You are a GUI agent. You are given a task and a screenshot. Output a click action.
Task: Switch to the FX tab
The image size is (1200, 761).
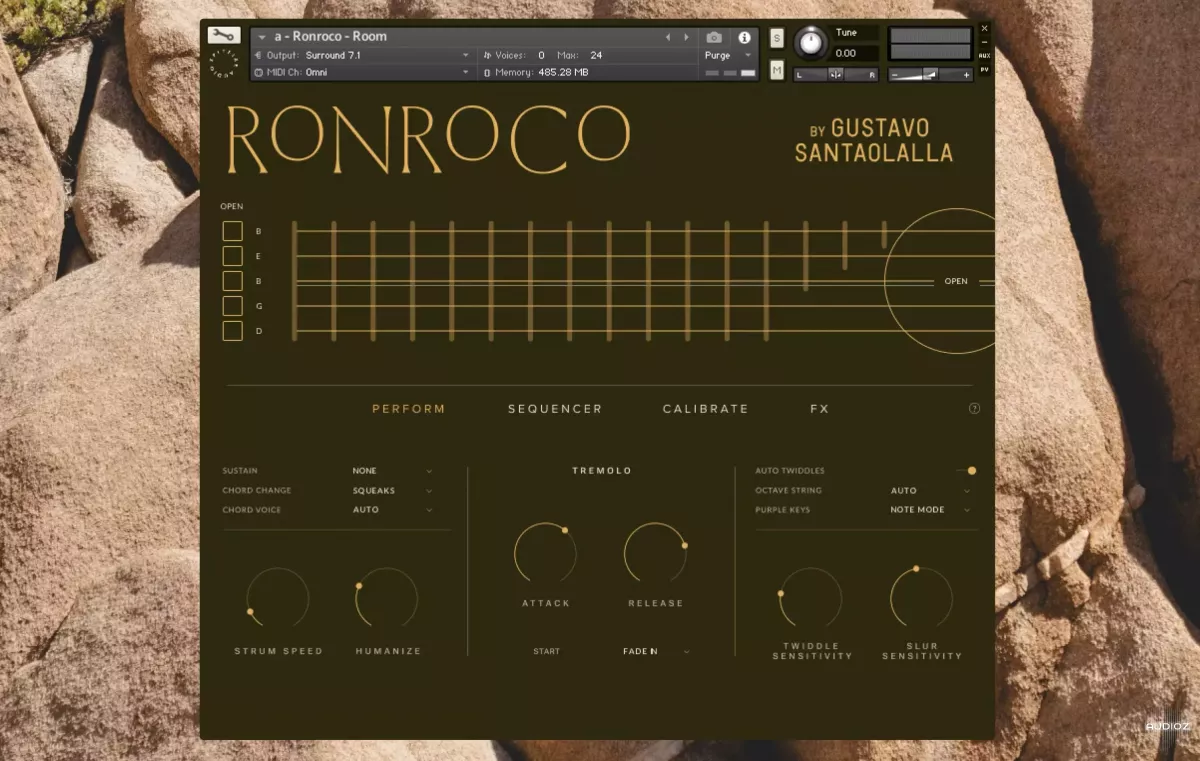tap(819, 409)
